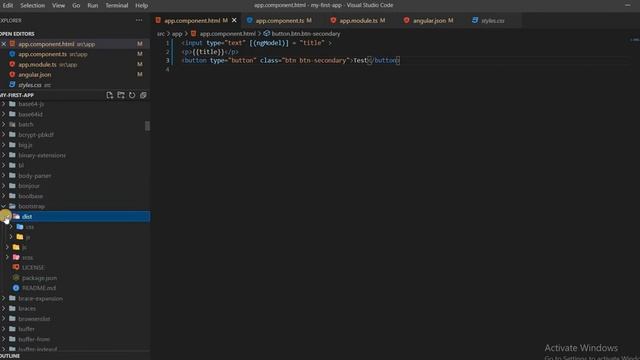Close app.component.html in Open Editors list
This screenshot has width=640, height=360.
point(4,44)
